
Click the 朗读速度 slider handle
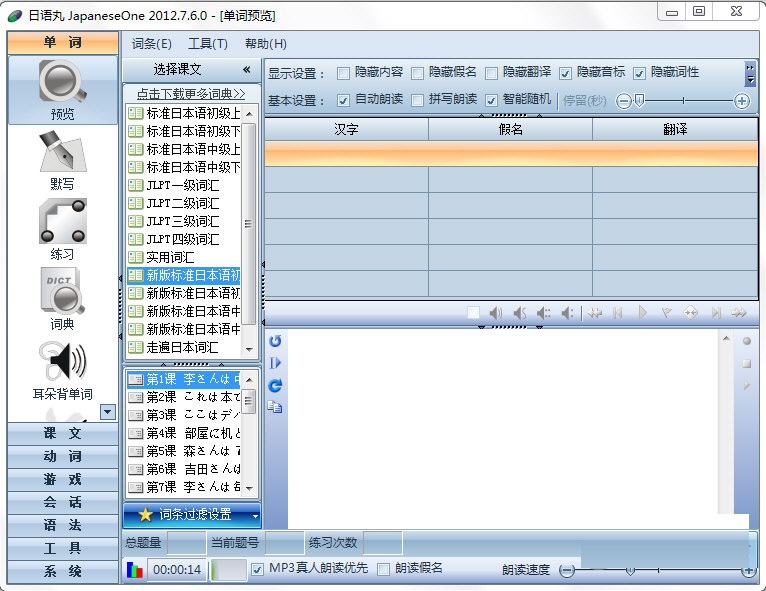[630, 570]
